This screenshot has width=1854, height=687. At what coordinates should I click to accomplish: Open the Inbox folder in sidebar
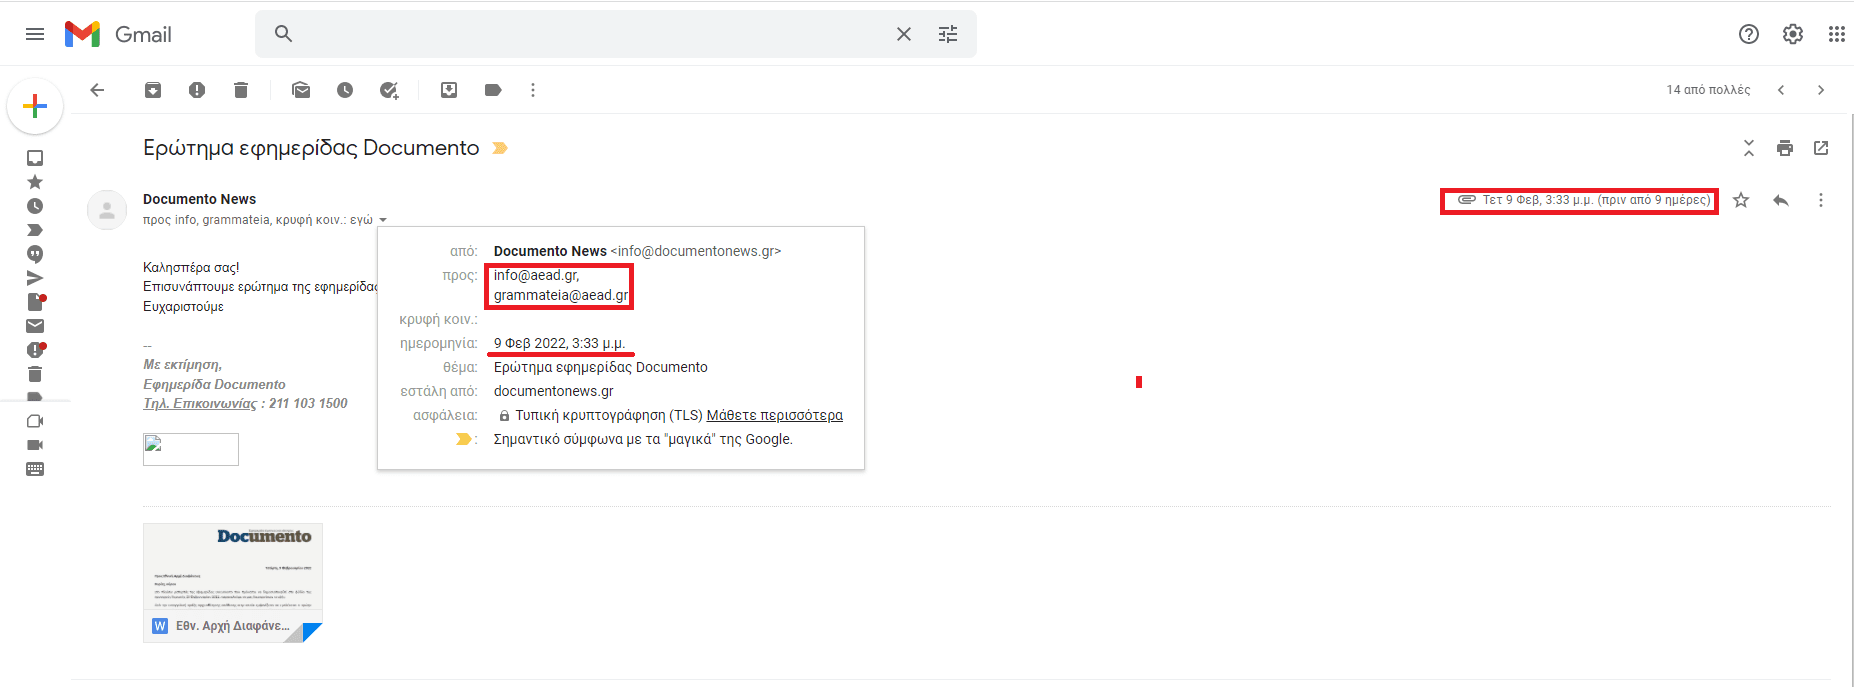[x=35, y=158]
